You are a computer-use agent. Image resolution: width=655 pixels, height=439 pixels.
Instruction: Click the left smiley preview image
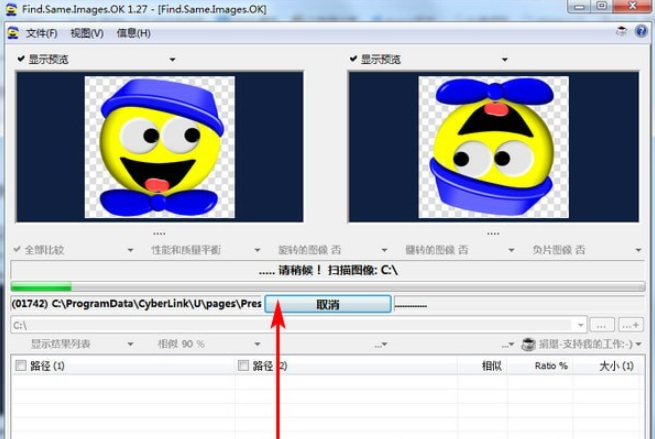coord(160,147)
